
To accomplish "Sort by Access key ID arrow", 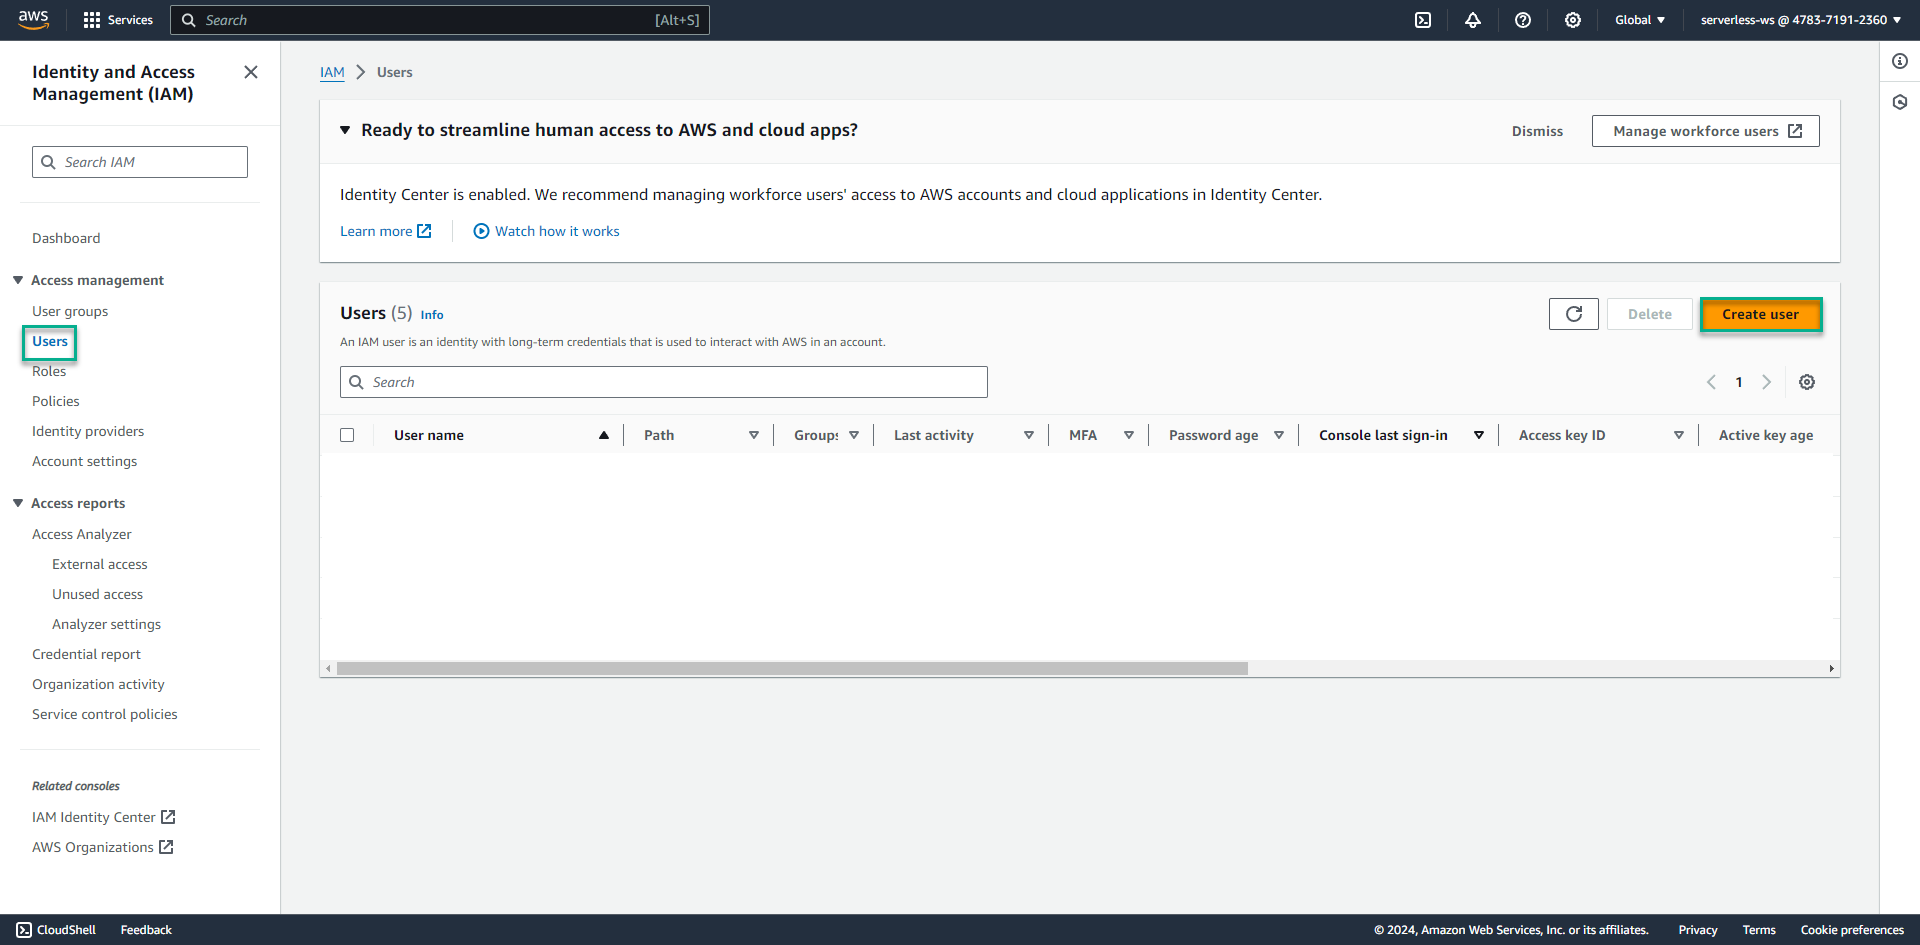I will click(x=1679, y=435).
